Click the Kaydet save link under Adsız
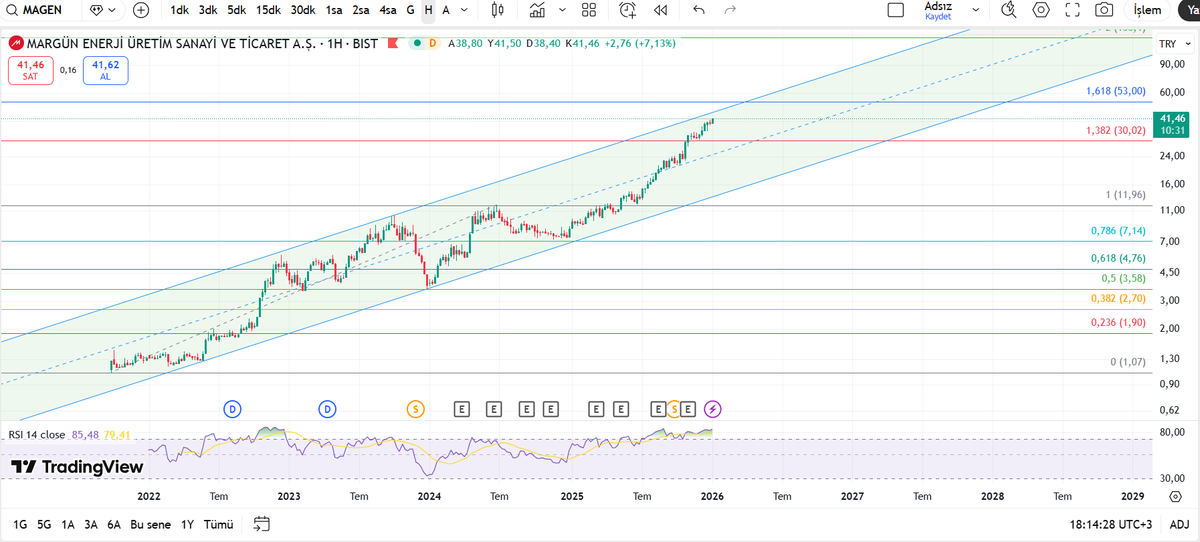The image size is (1200, 542). click(938, 17)
